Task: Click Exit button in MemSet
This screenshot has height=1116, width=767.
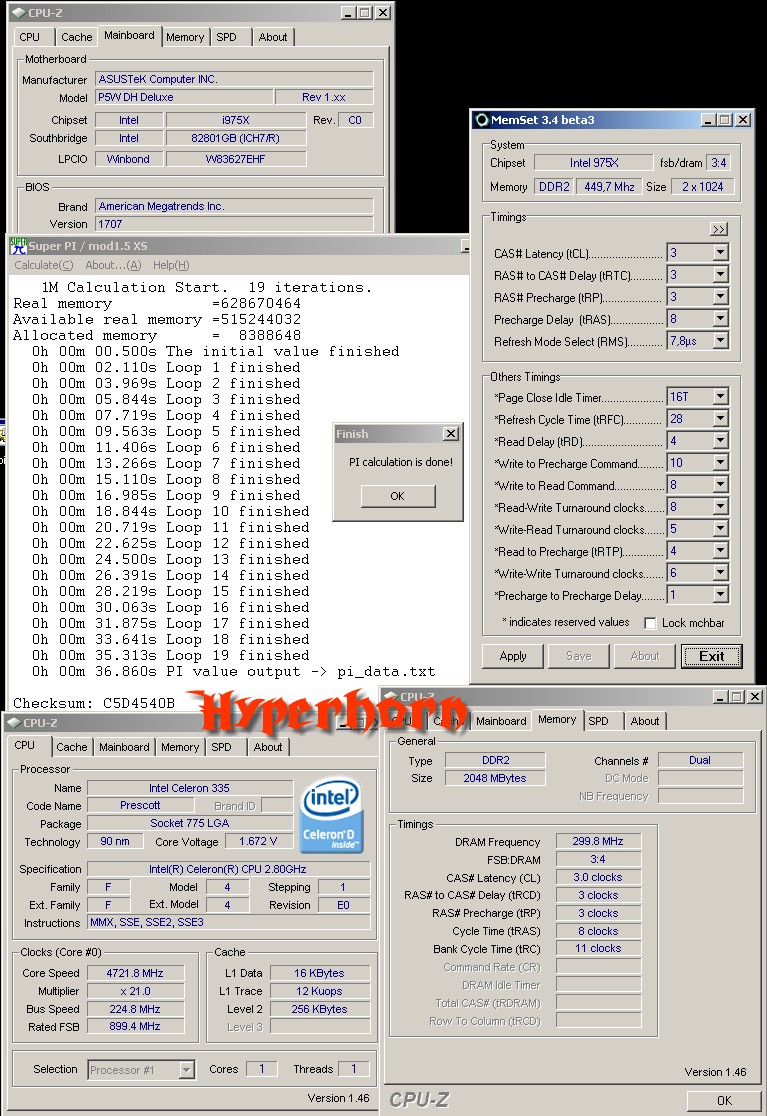Action: pos(712,656)
